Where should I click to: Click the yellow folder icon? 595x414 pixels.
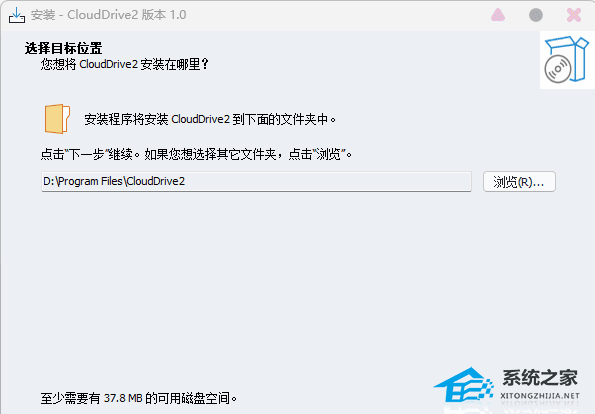[x=57, y=119]
